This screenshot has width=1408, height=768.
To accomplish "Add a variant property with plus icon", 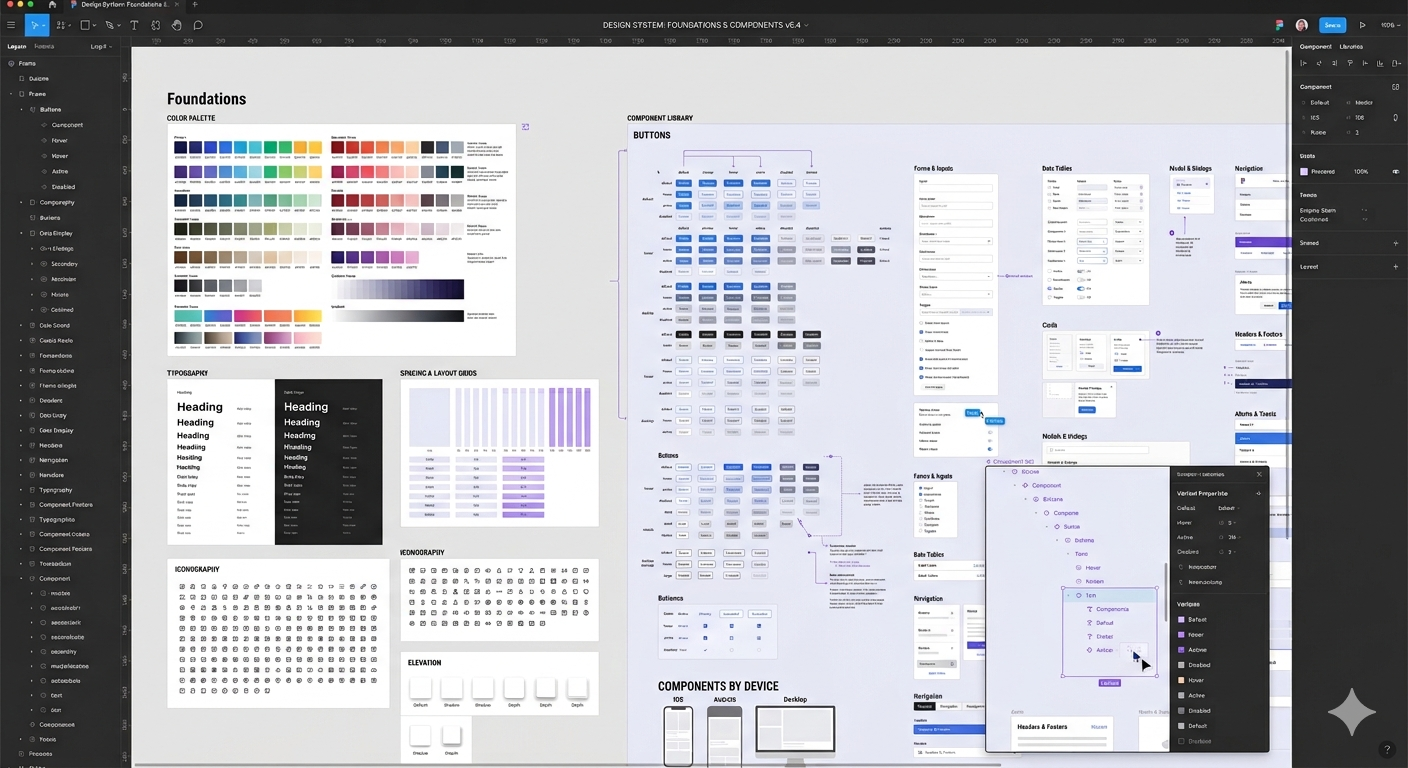I will point(1258,493).
